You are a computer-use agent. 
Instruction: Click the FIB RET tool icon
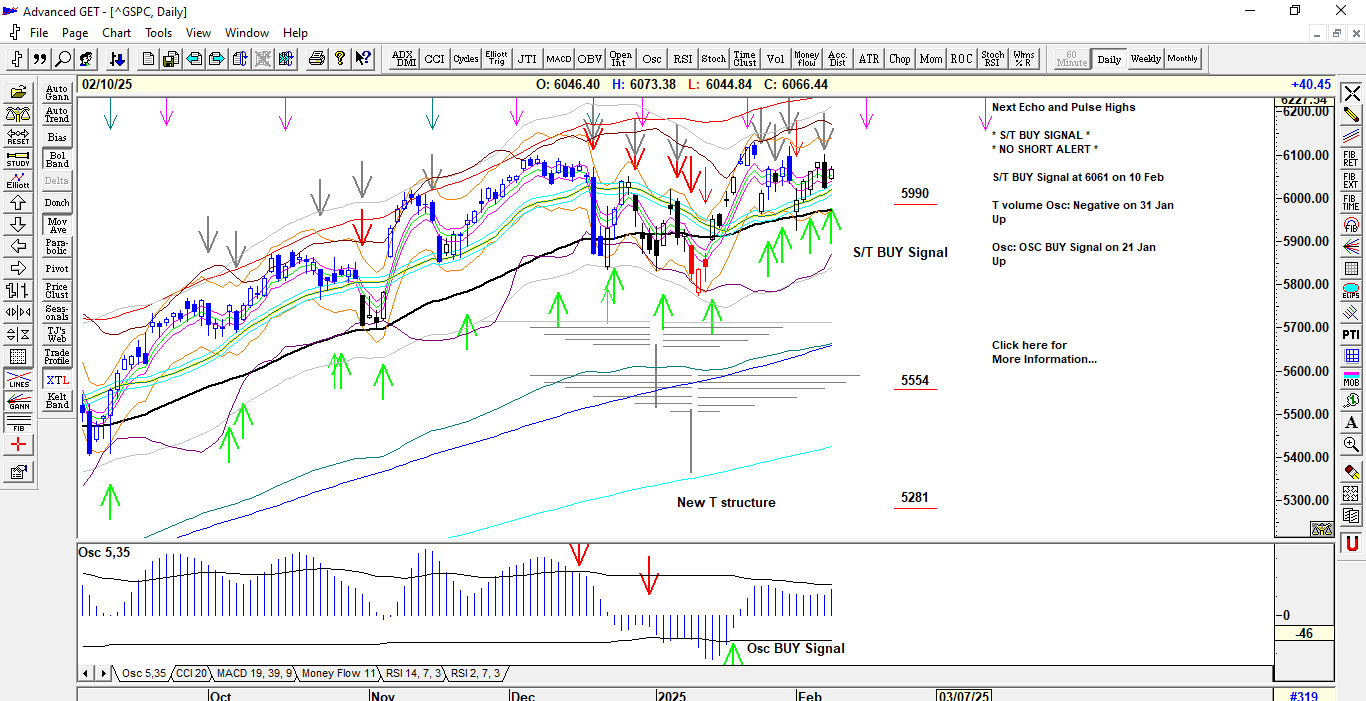1351,159
